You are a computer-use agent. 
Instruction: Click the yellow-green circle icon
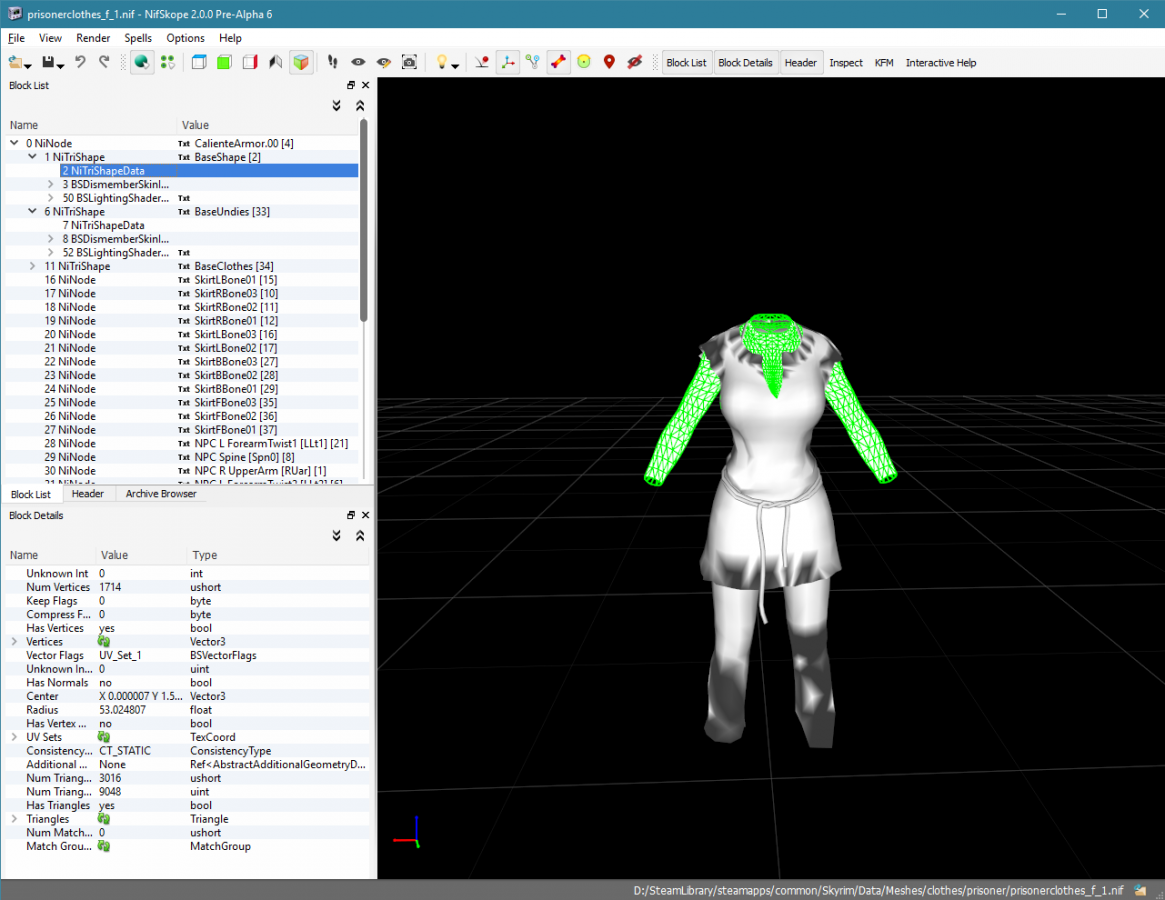(x=584, y=62)
